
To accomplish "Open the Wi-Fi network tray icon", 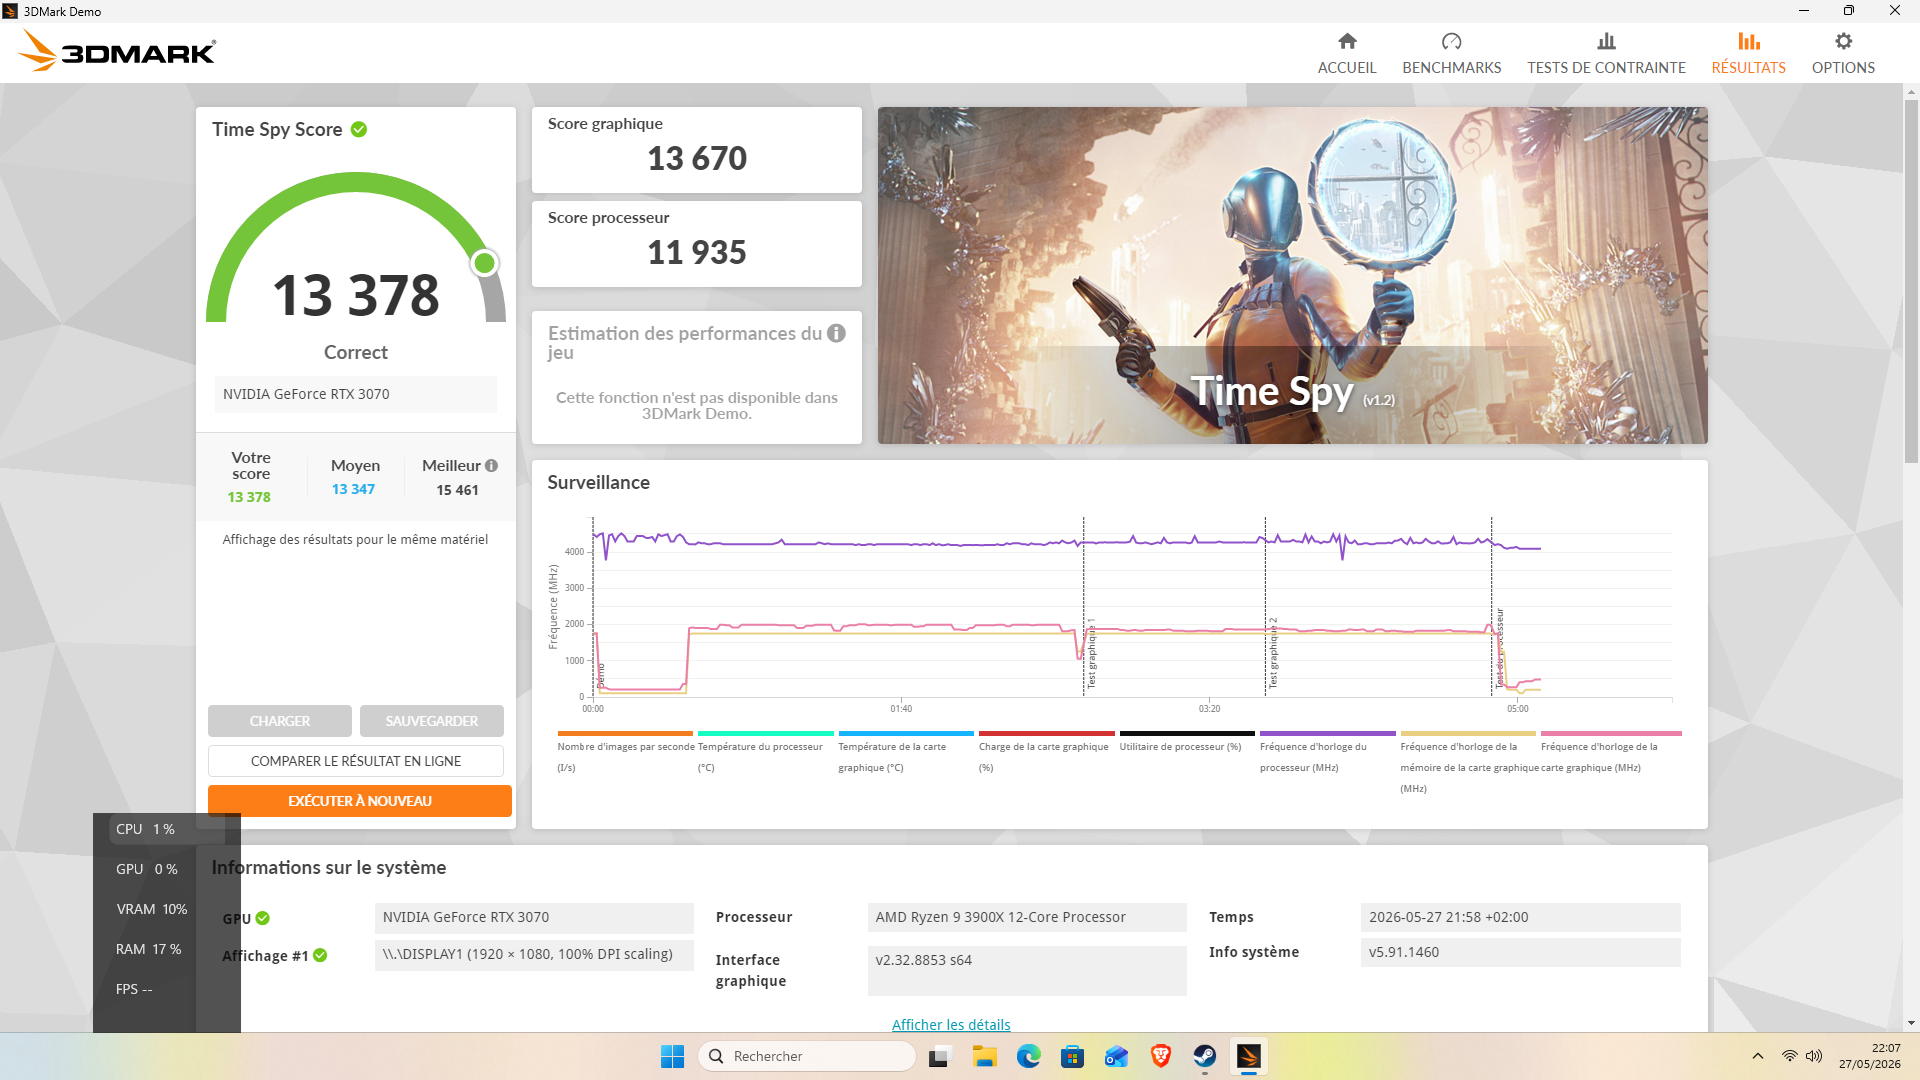I will (1789, 1056).
